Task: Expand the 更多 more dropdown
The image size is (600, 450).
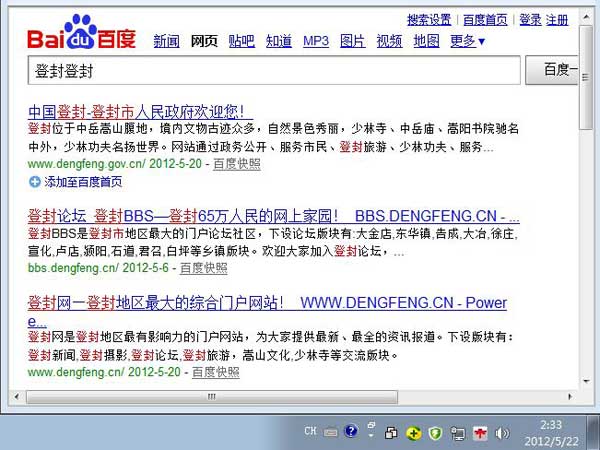Action: click(467, 41)
